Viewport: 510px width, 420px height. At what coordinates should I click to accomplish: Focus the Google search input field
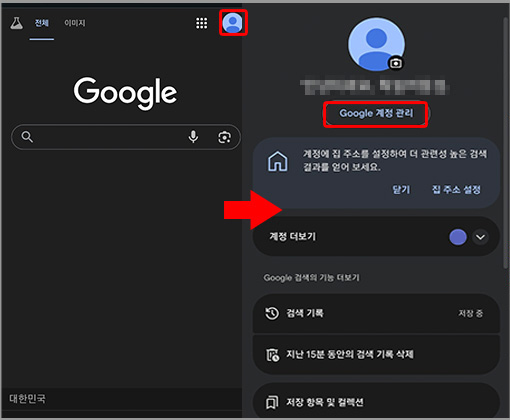(126, 137)
